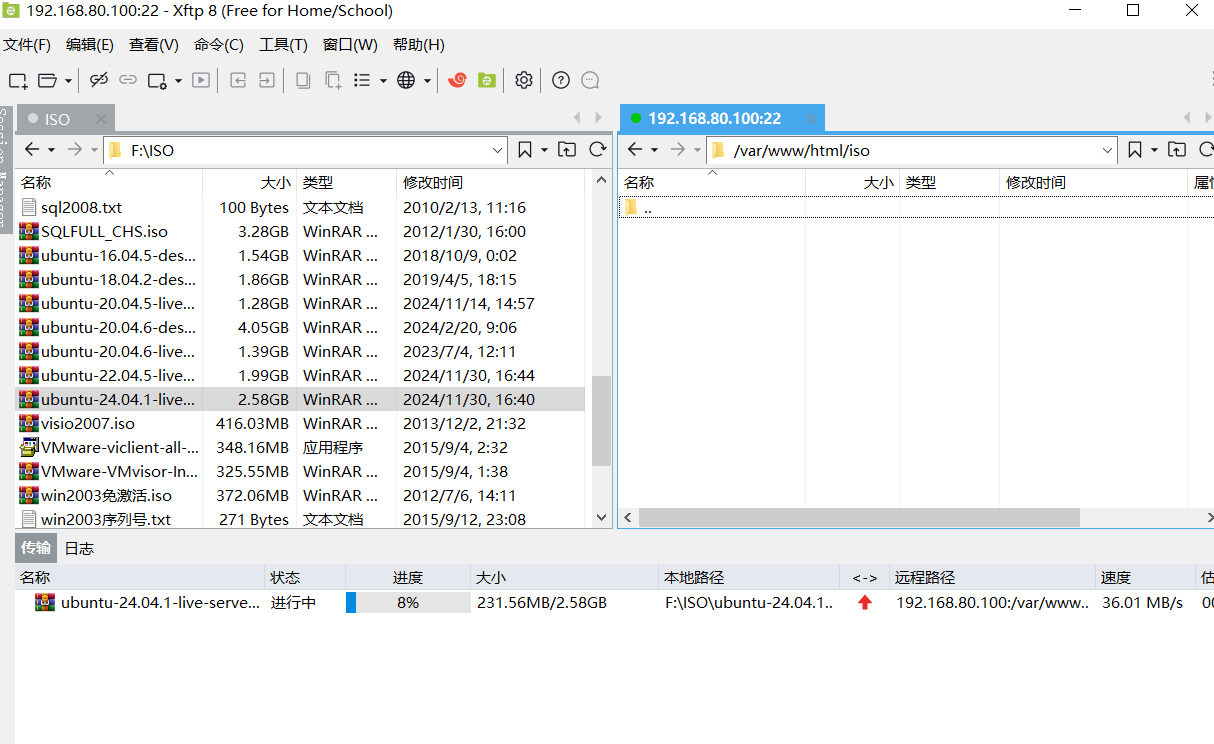Switch to the 传输 transfer tab
This screenshot has height=744, width=1214.
tap(36, 548)
